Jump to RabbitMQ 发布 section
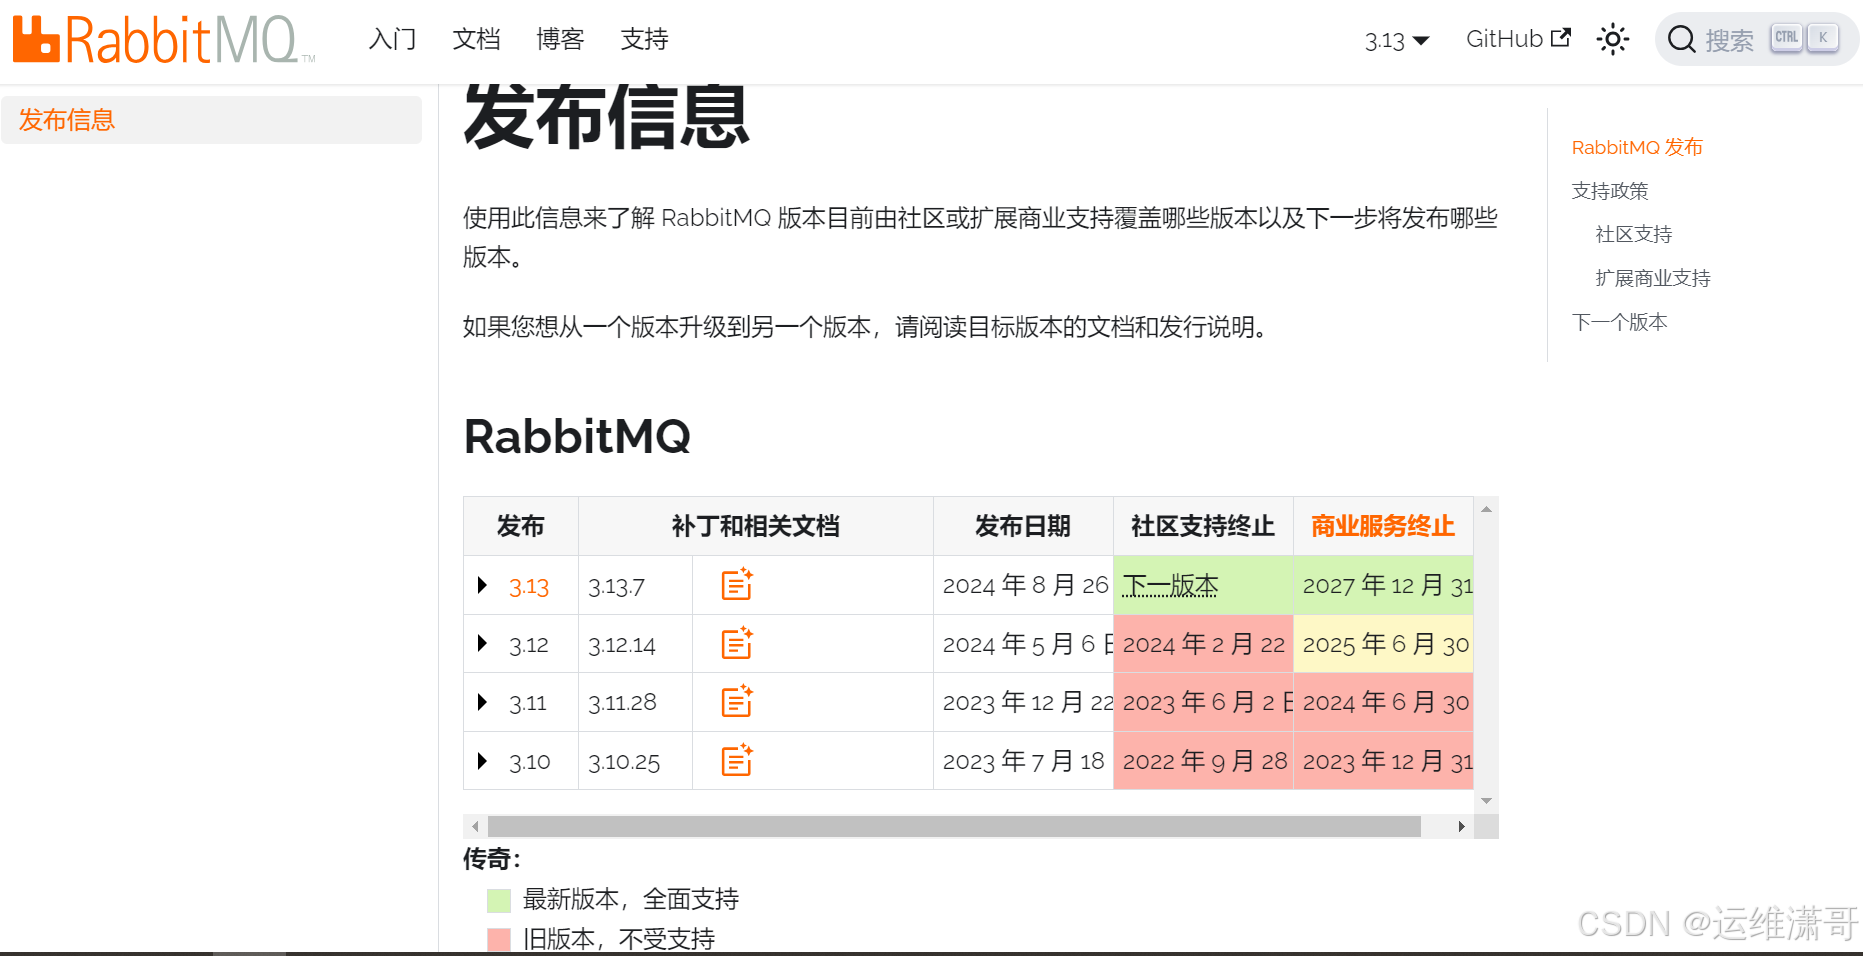1863x956 pixels. pos(1636,147)
